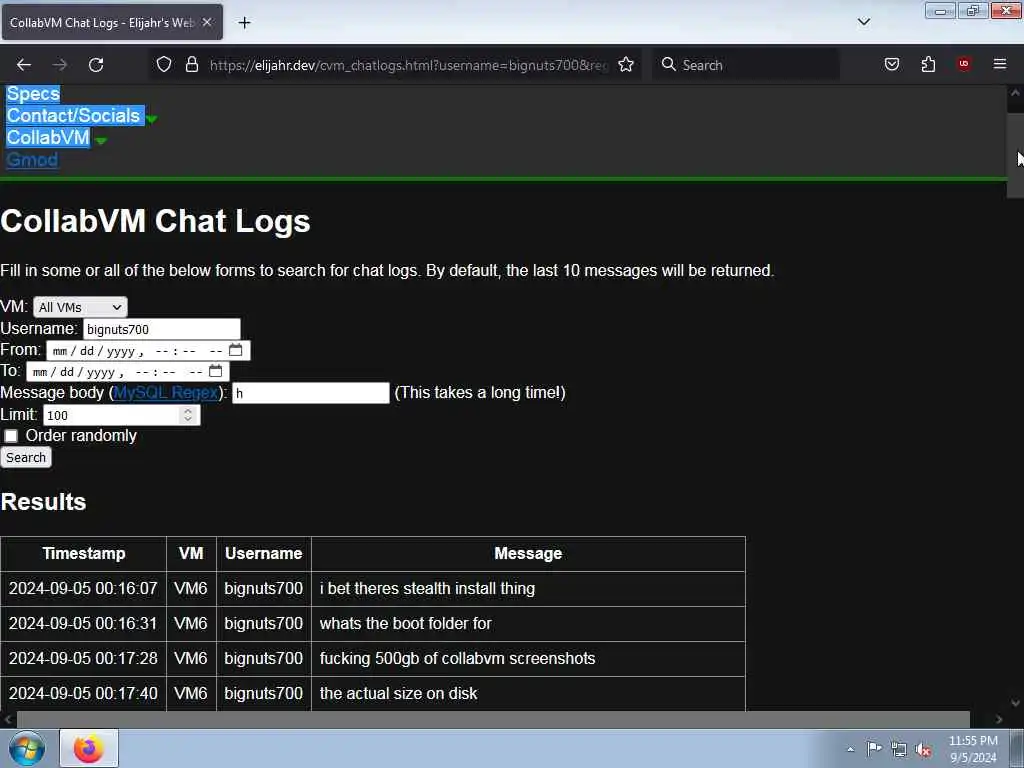1024x768 pixels.
Task: Click the Specs navigation link
Action: click(33, 93)
